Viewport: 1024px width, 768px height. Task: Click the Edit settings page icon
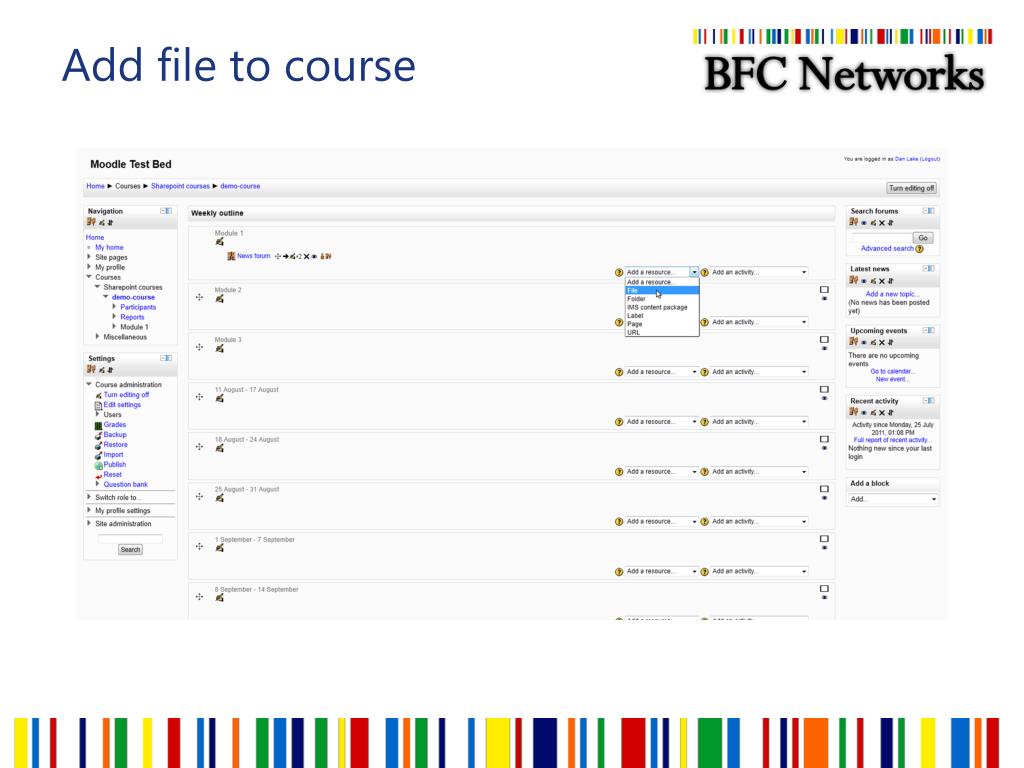[x=98, y=406]
